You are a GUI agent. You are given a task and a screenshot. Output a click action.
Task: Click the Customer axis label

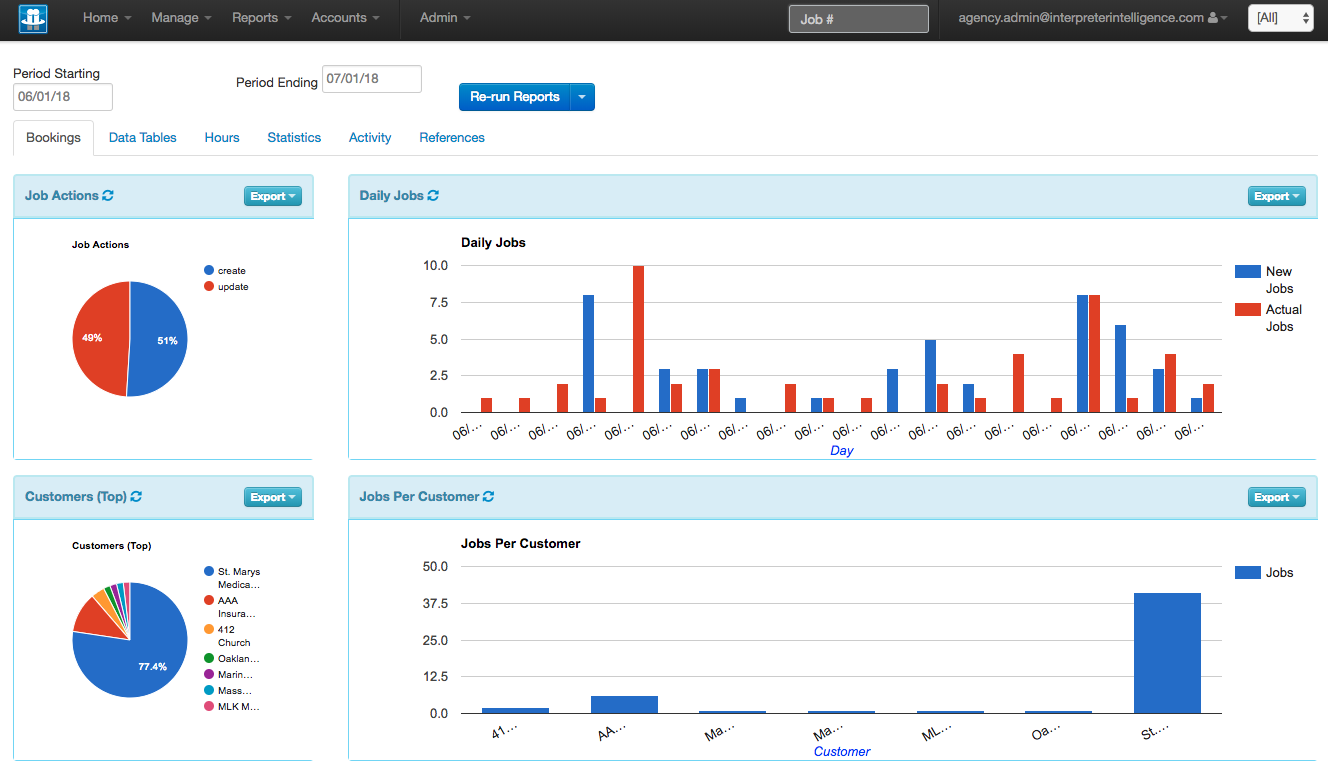(x=842, y=752)
